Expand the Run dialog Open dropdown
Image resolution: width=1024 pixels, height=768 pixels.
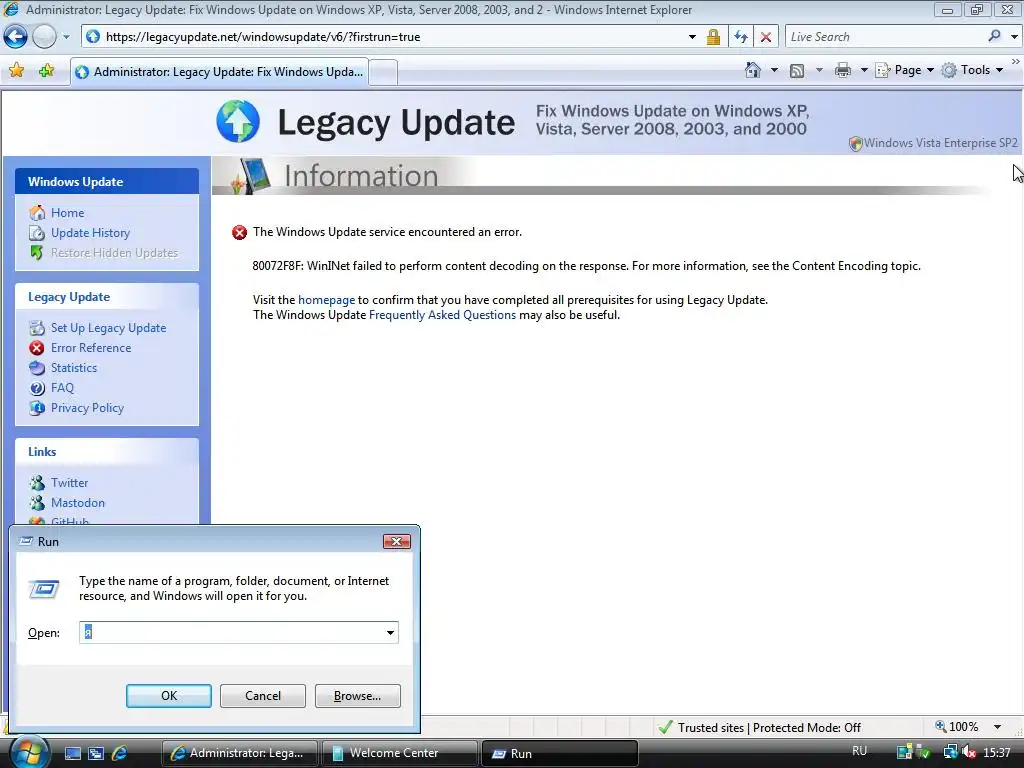tap(390, 632)
